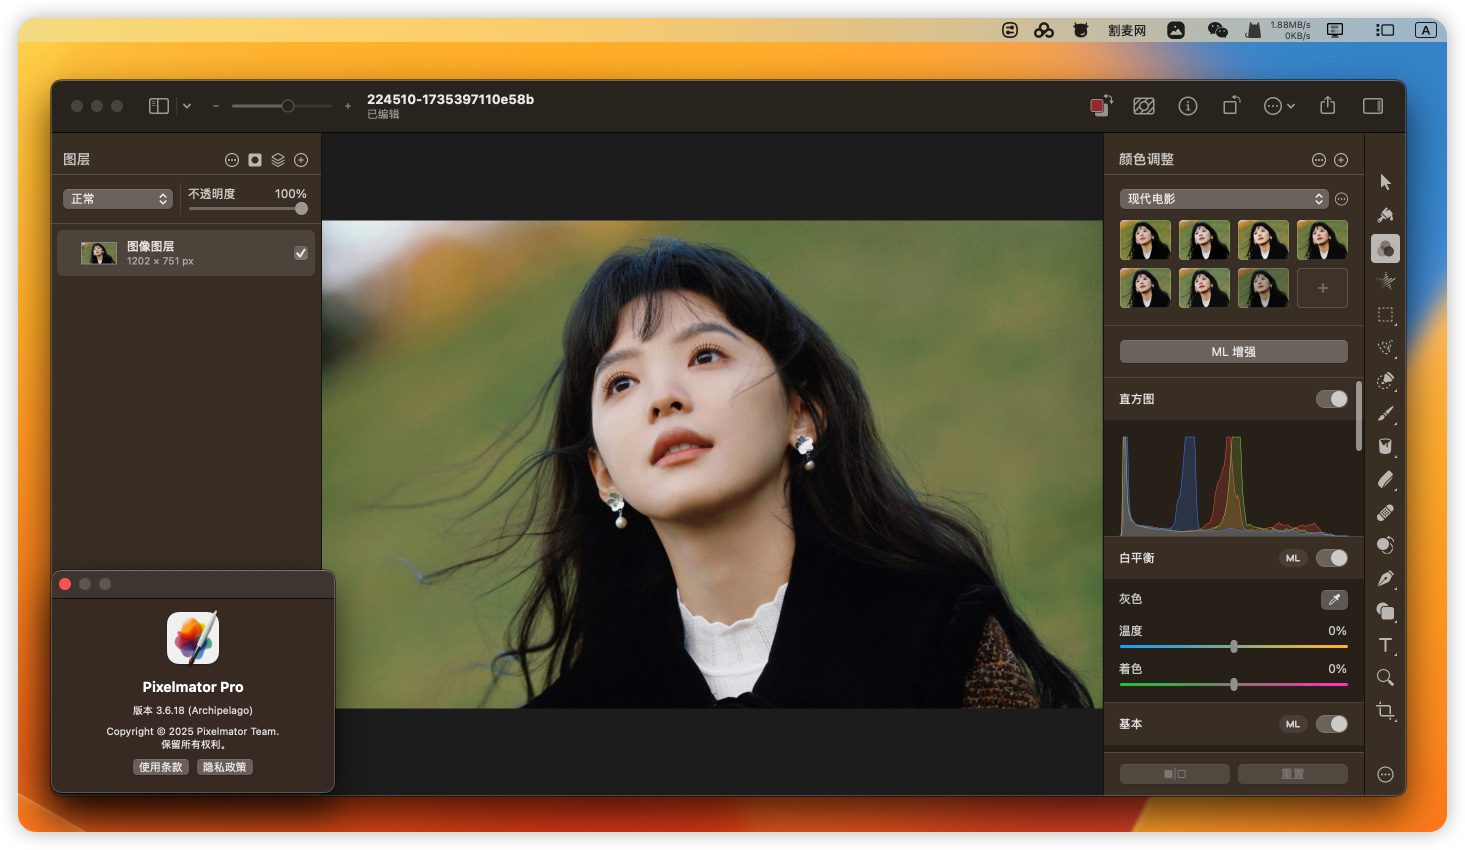Open the 使用条款 terms button

coord(160,767)
